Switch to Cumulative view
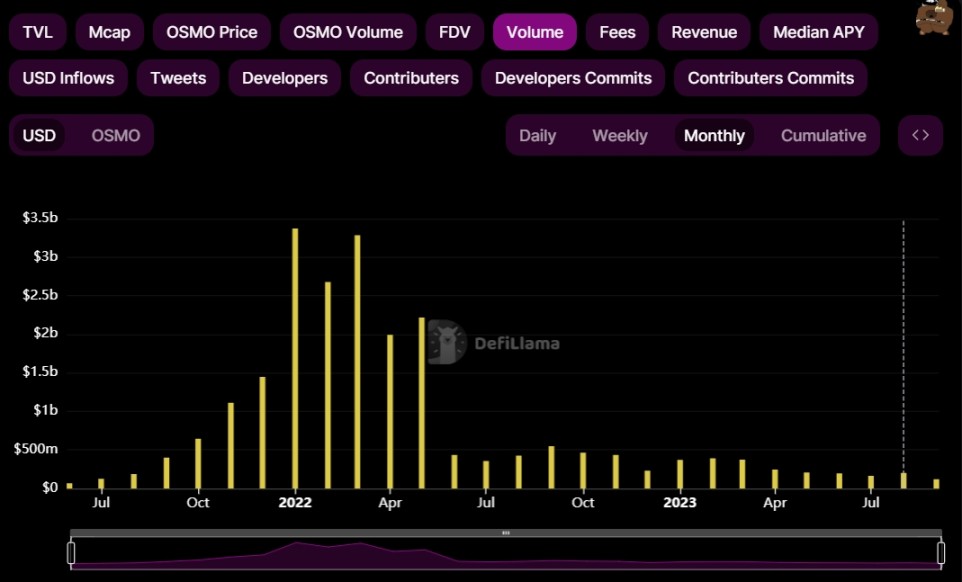The height and width of the screenshot is (582, 962). [x=822, y=135]
